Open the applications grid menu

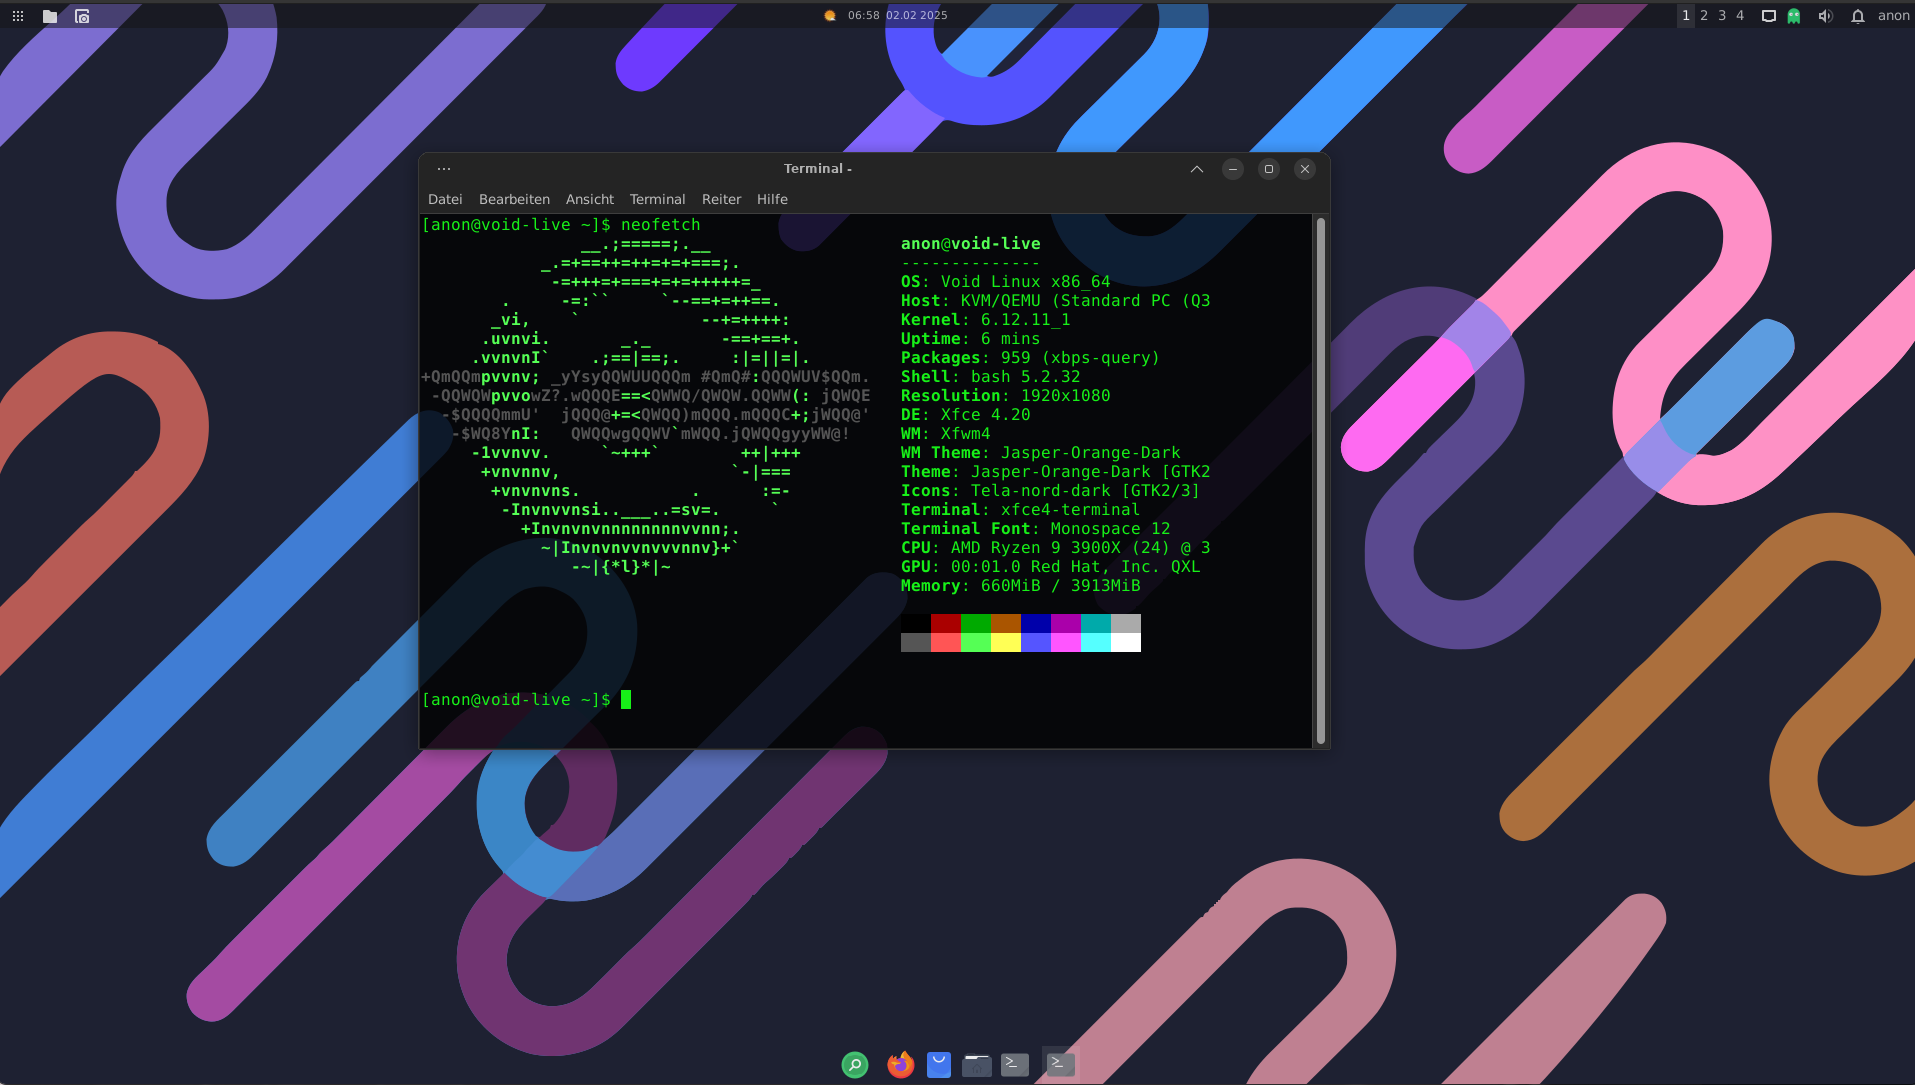tap(18, 16)
